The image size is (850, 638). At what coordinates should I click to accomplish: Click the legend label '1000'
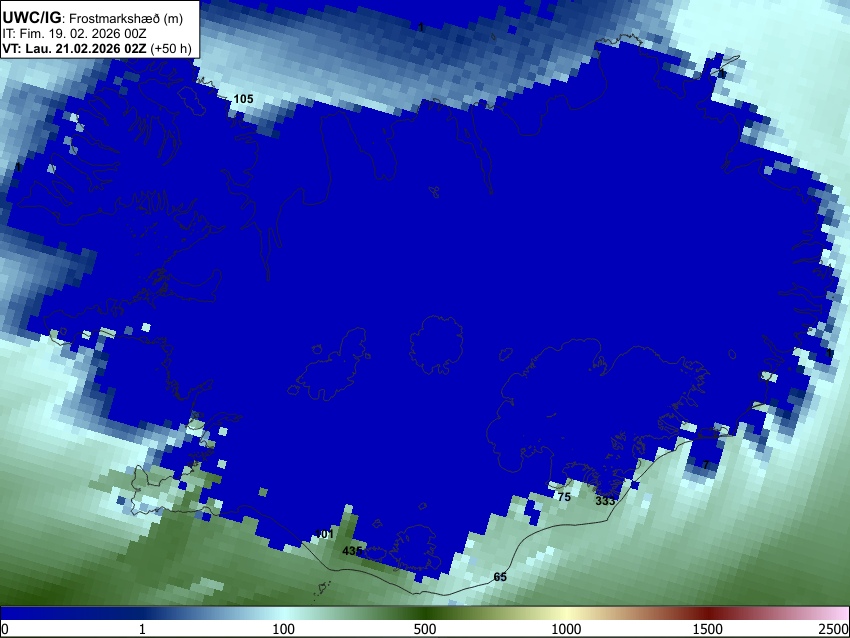[x=566, y=629]
